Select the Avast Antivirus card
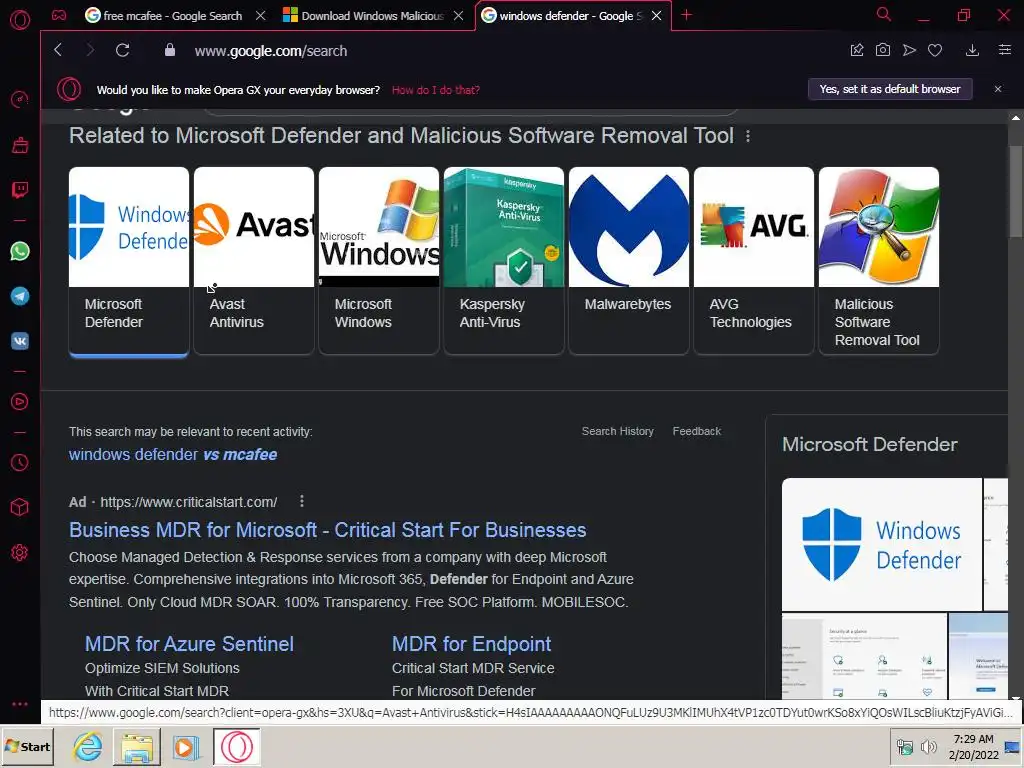The height and width of the screenshot is (768, 1024). click(254, 261)
